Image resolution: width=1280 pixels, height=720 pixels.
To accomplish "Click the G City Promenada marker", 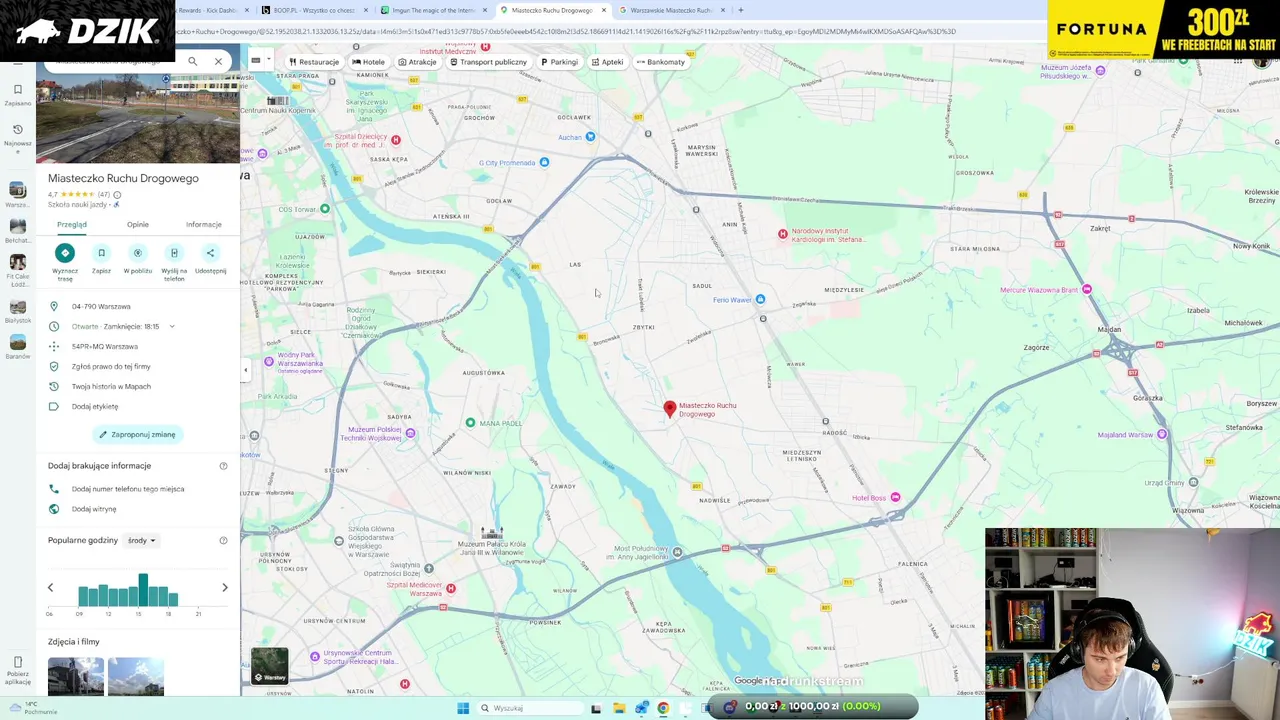I will [x=544, y=162].
